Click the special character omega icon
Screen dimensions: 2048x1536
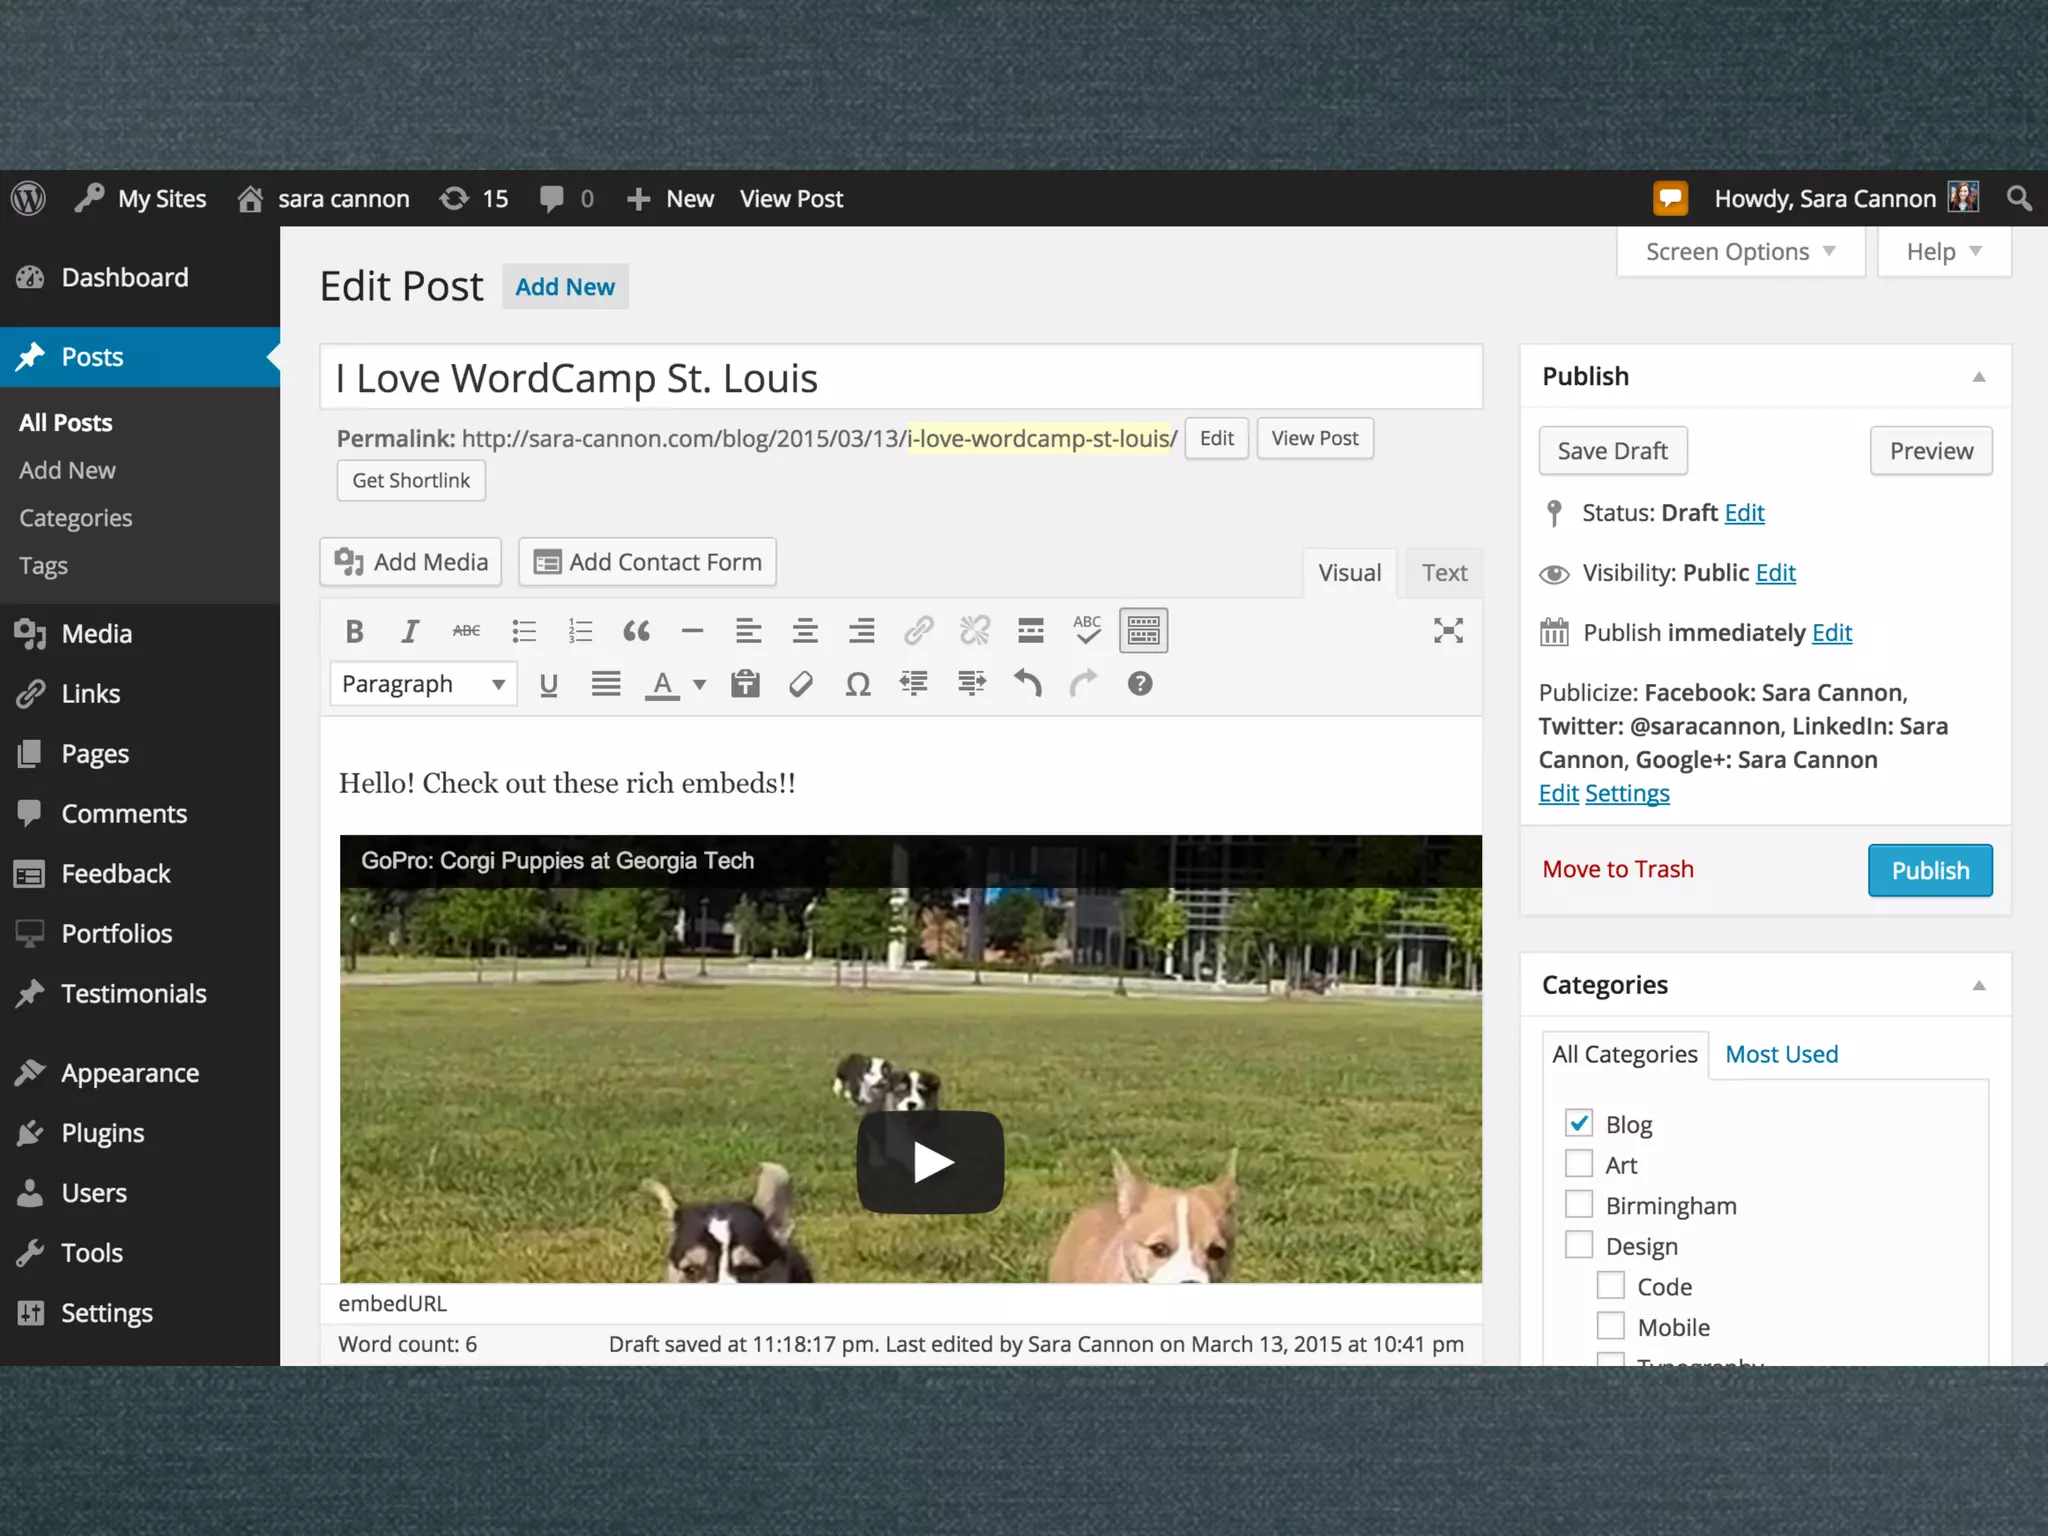tap(857, 684)
